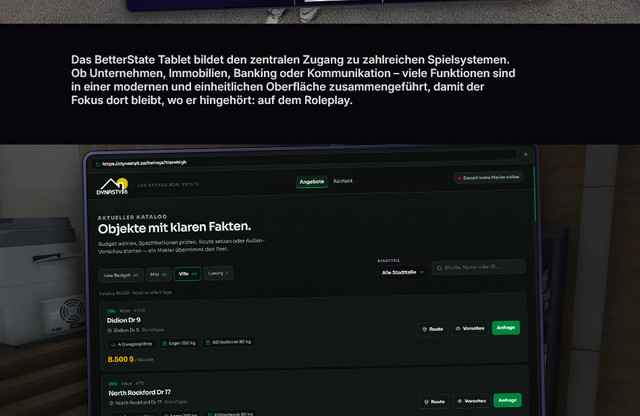
Task: Select the Low Budget filter
Action: pos(121,275)
